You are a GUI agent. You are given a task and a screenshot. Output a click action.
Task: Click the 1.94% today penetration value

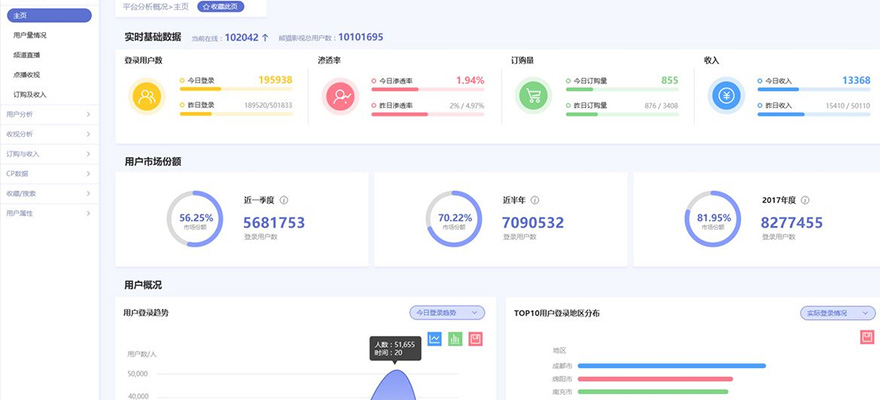pyautogui.click(x=470, y=80)
